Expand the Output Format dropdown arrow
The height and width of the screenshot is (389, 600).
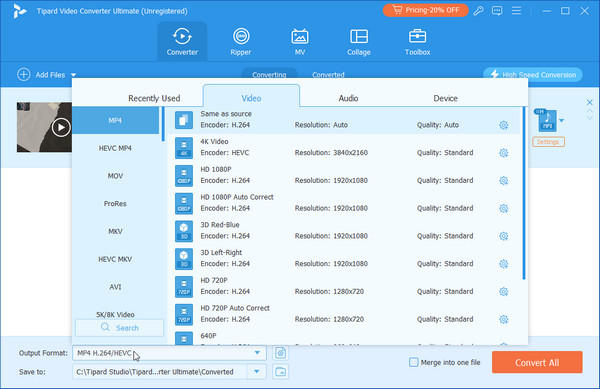click(257, 353)
